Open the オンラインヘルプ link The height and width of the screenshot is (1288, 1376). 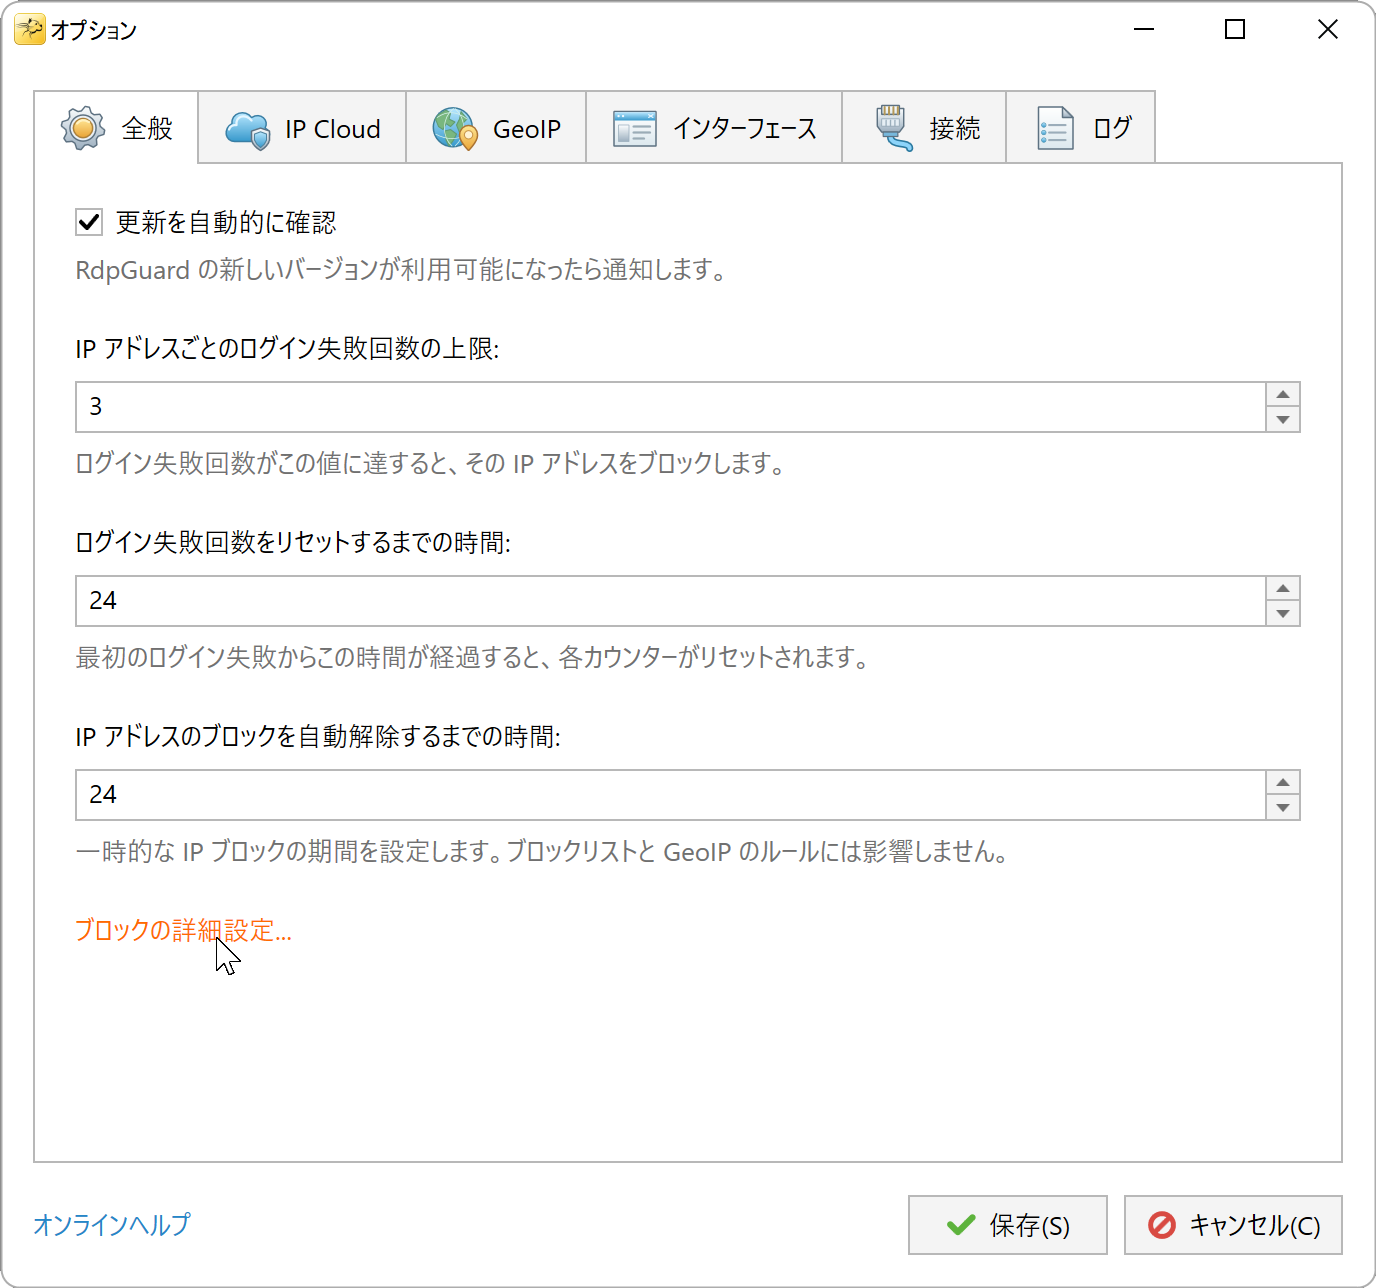(112, 1225)
